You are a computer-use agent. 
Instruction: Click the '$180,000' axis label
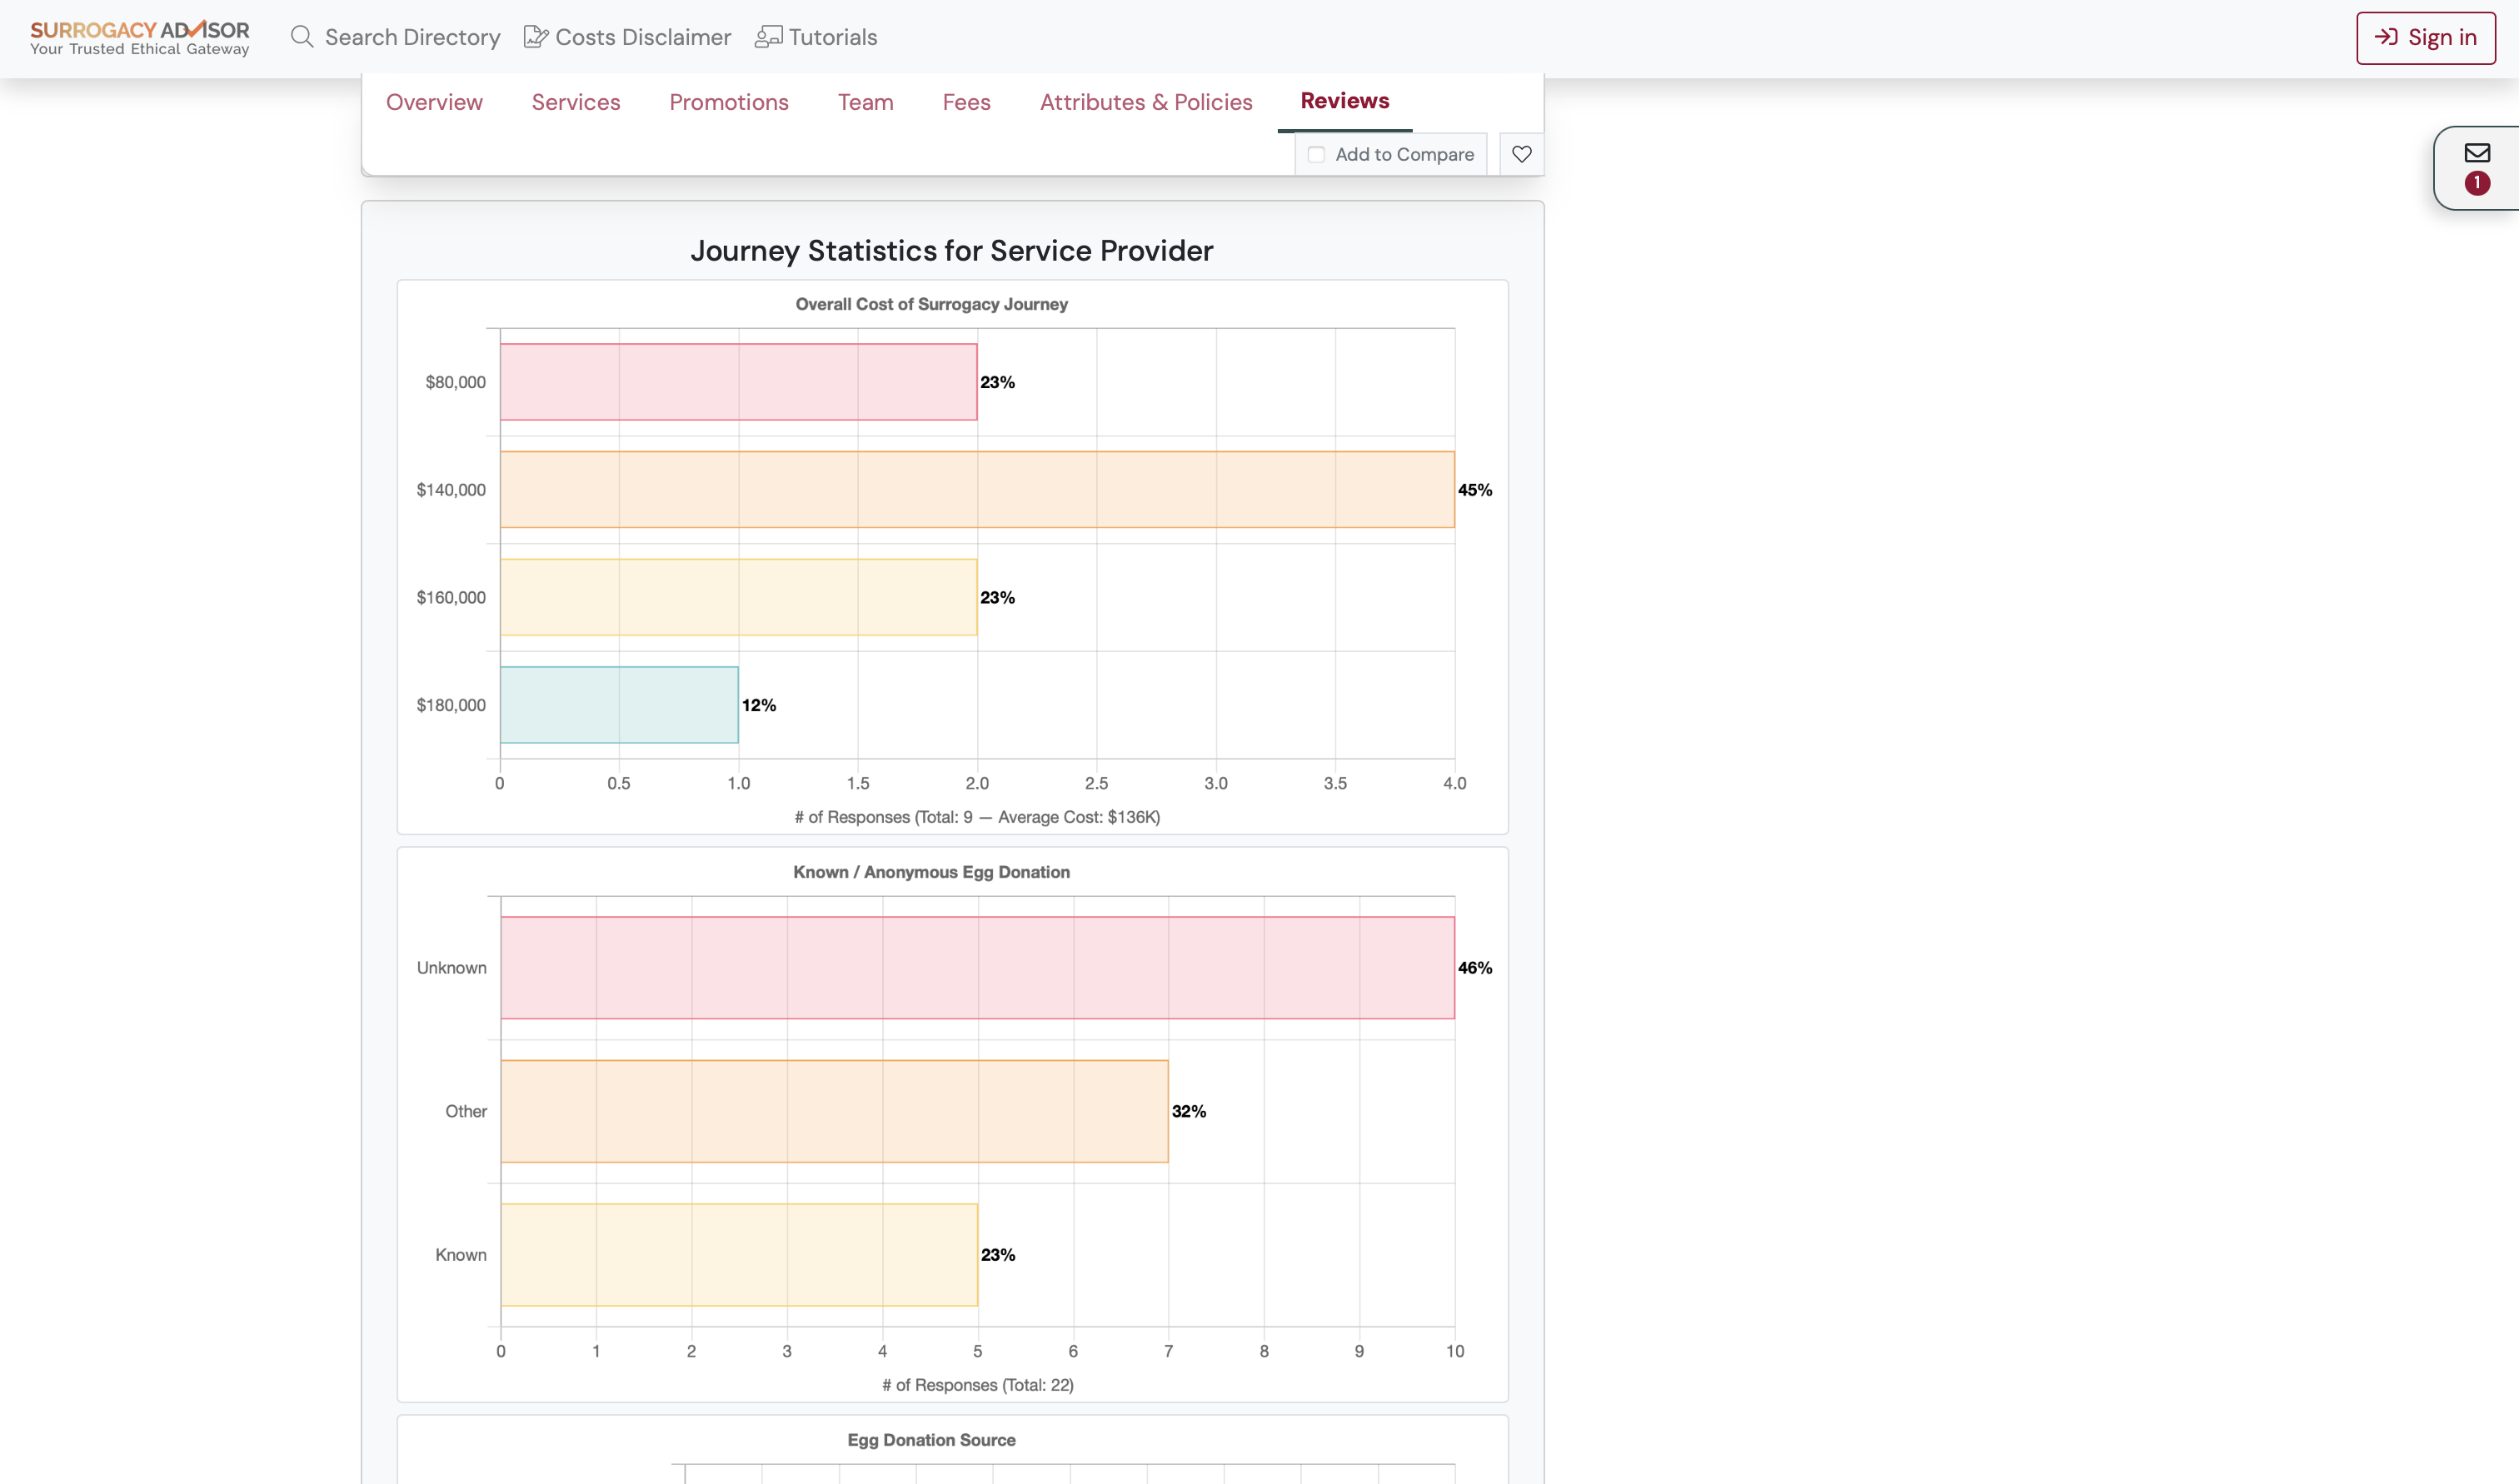(x=451, y=705)
